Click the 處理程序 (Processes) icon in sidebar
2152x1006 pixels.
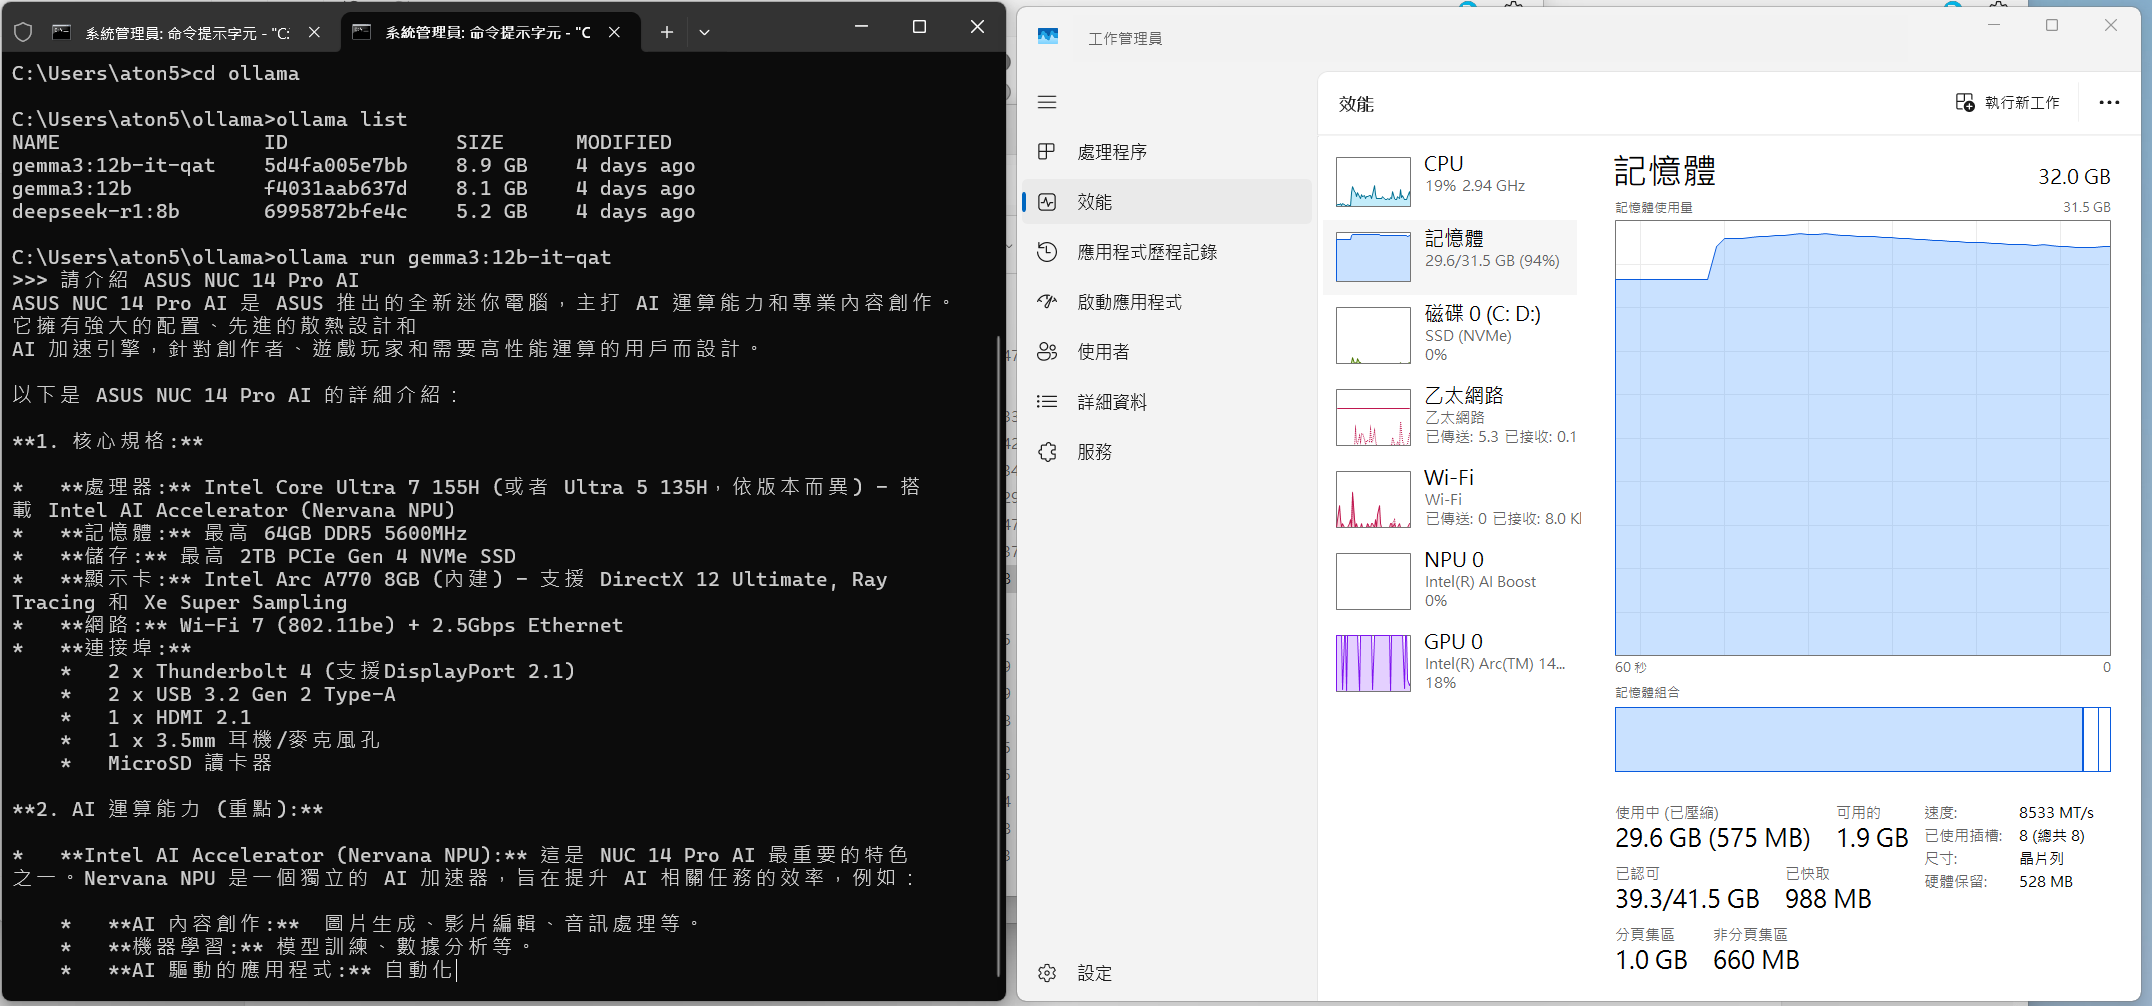coord(1047,152)
